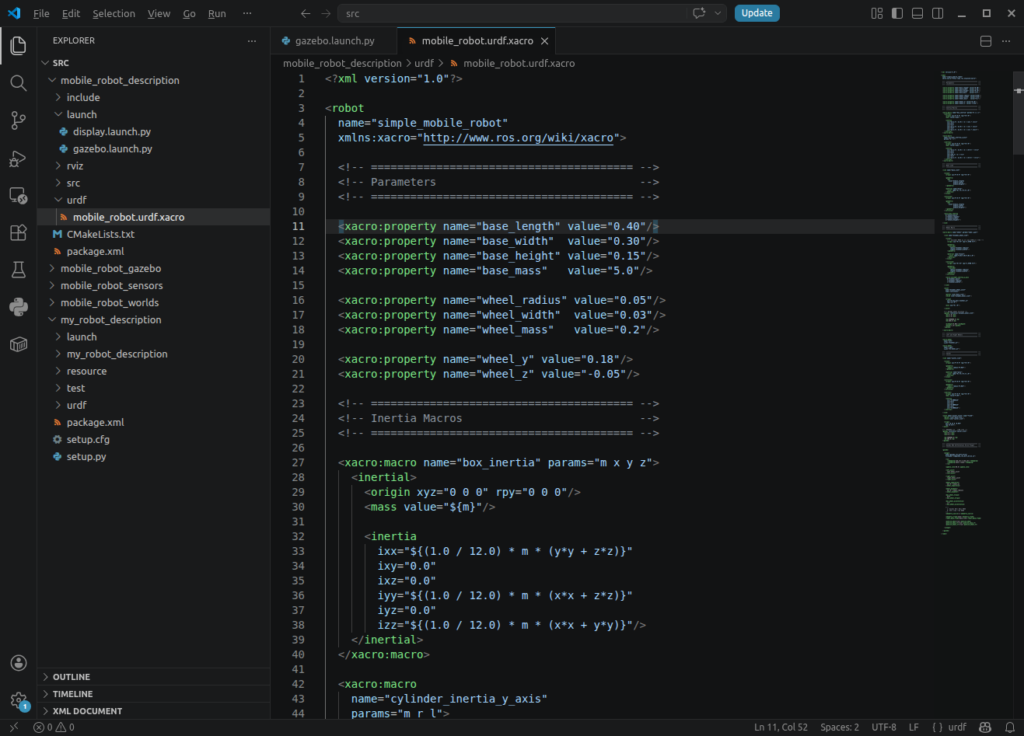Click the customize layout icon

coord(876,13)
